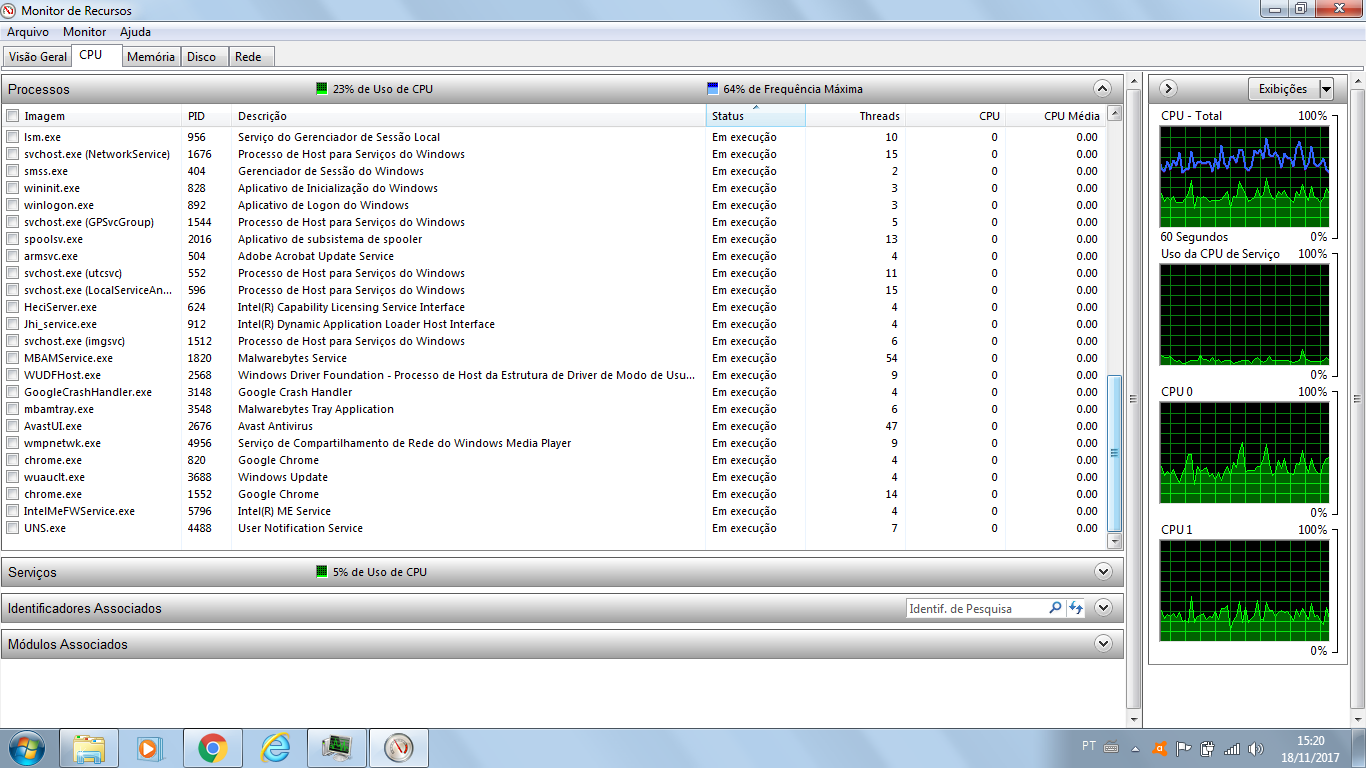The width and height of the screenshot is (1366, 768).
Task: Check the lsm.exe process checkbox
Action: click(13, 137)
